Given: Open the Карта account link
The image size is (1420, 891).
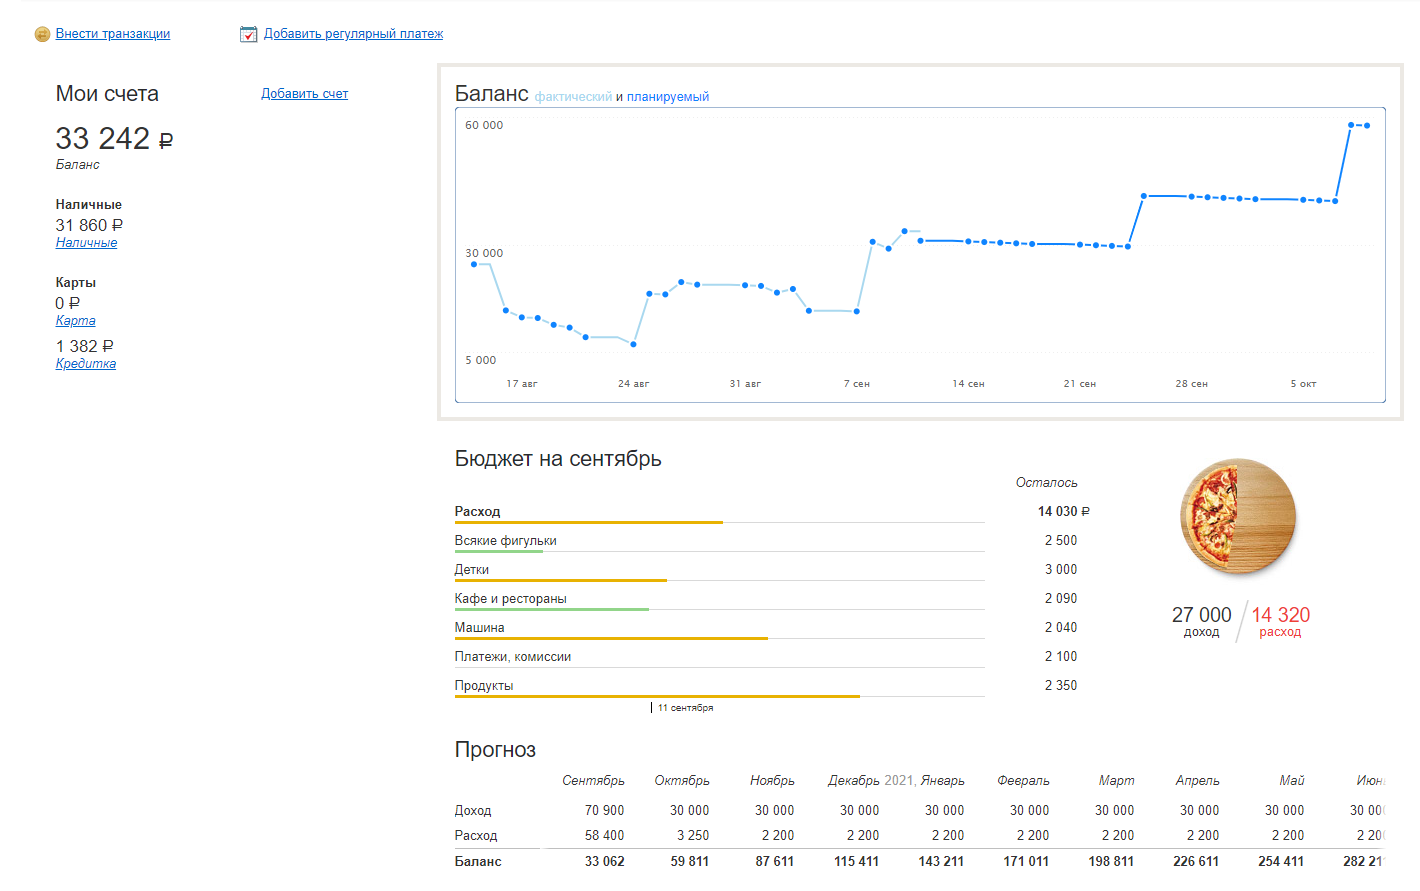Looking at the screenshot, I should tap(76, 321).
